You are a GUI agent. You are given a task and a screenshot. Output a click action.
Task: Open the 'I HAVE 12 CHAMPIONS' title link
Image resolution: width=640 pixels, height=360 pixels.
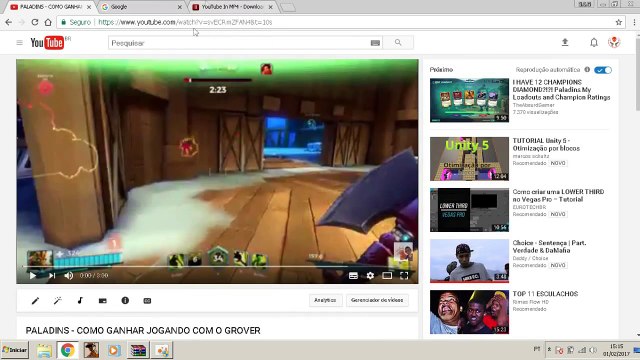tap(561, 90)
